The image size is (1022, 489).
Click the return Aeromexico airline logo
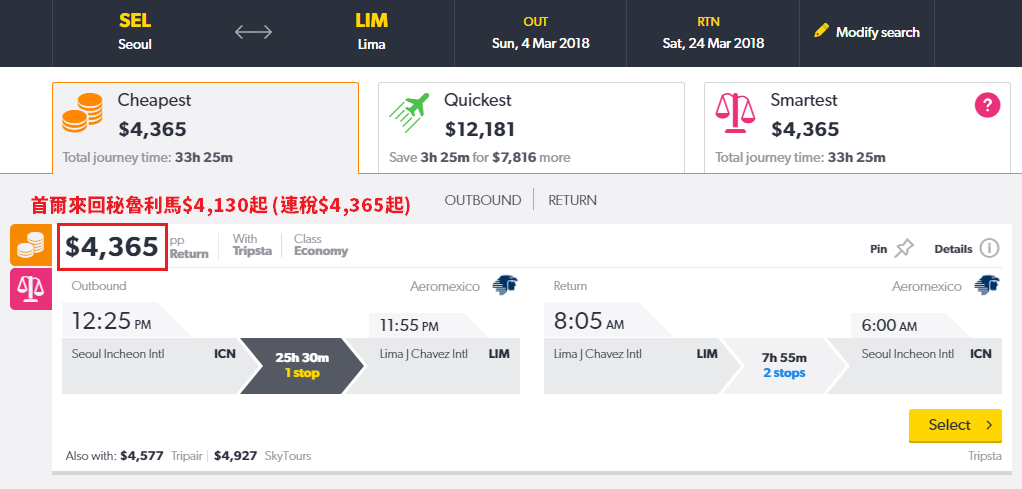(x=987, y=286)
